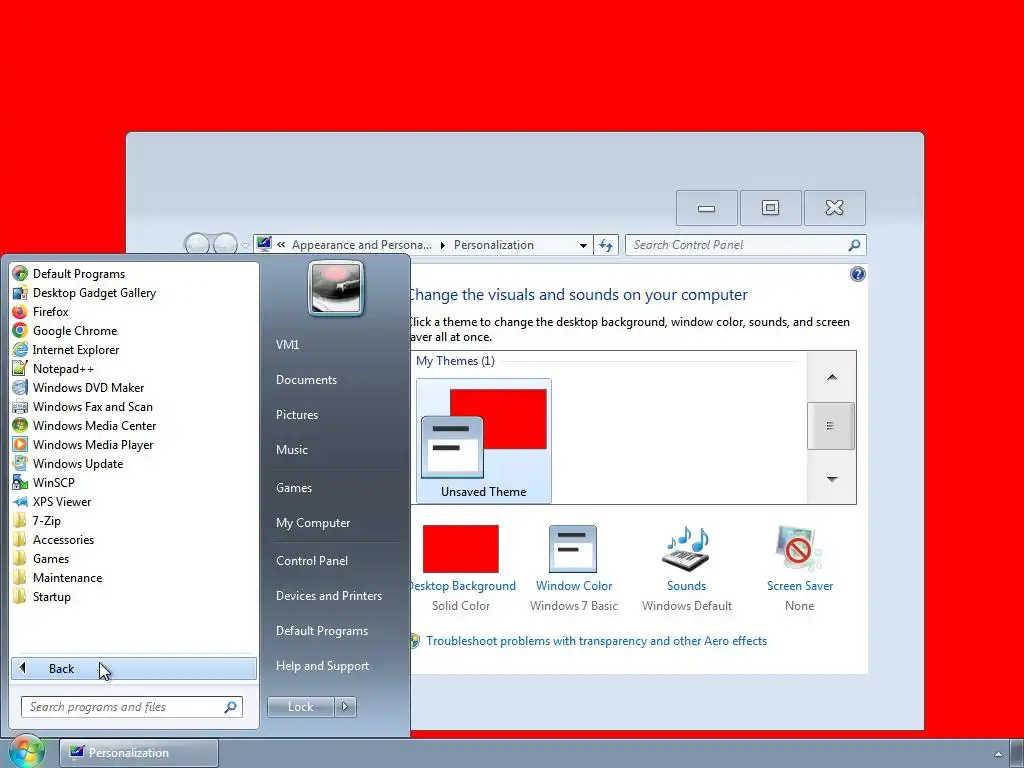Click the themes list scrollbar thumb
The width and height of the screenshot is (1024, 768).
[831, 426]
